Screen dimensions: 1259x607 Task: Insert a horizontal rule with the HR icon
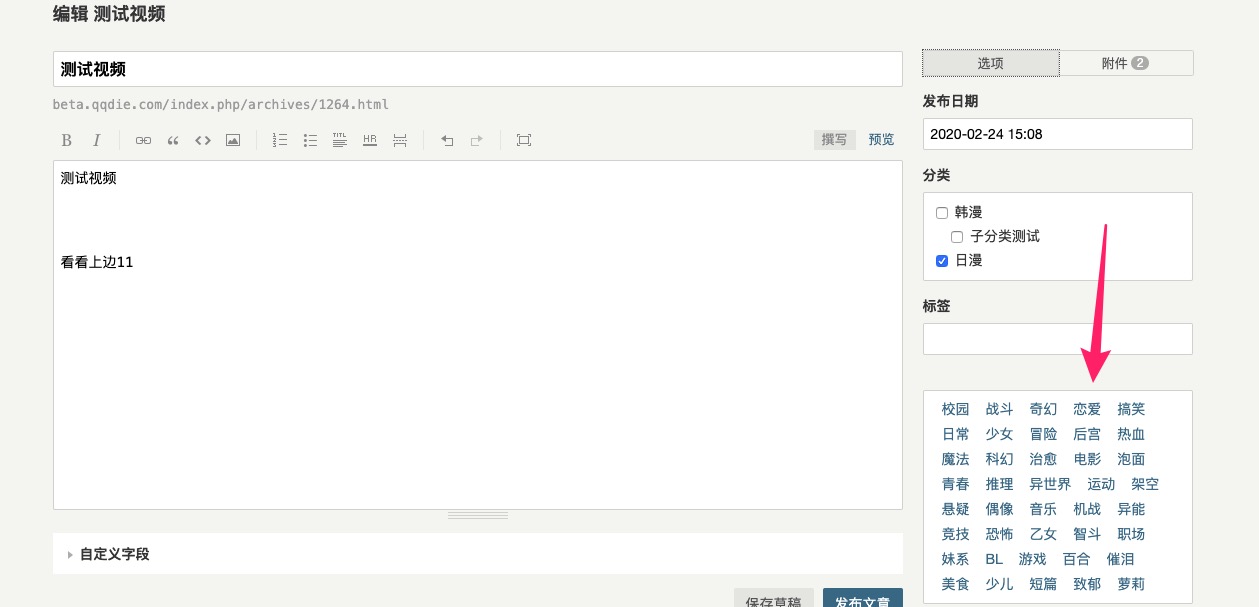370,140
